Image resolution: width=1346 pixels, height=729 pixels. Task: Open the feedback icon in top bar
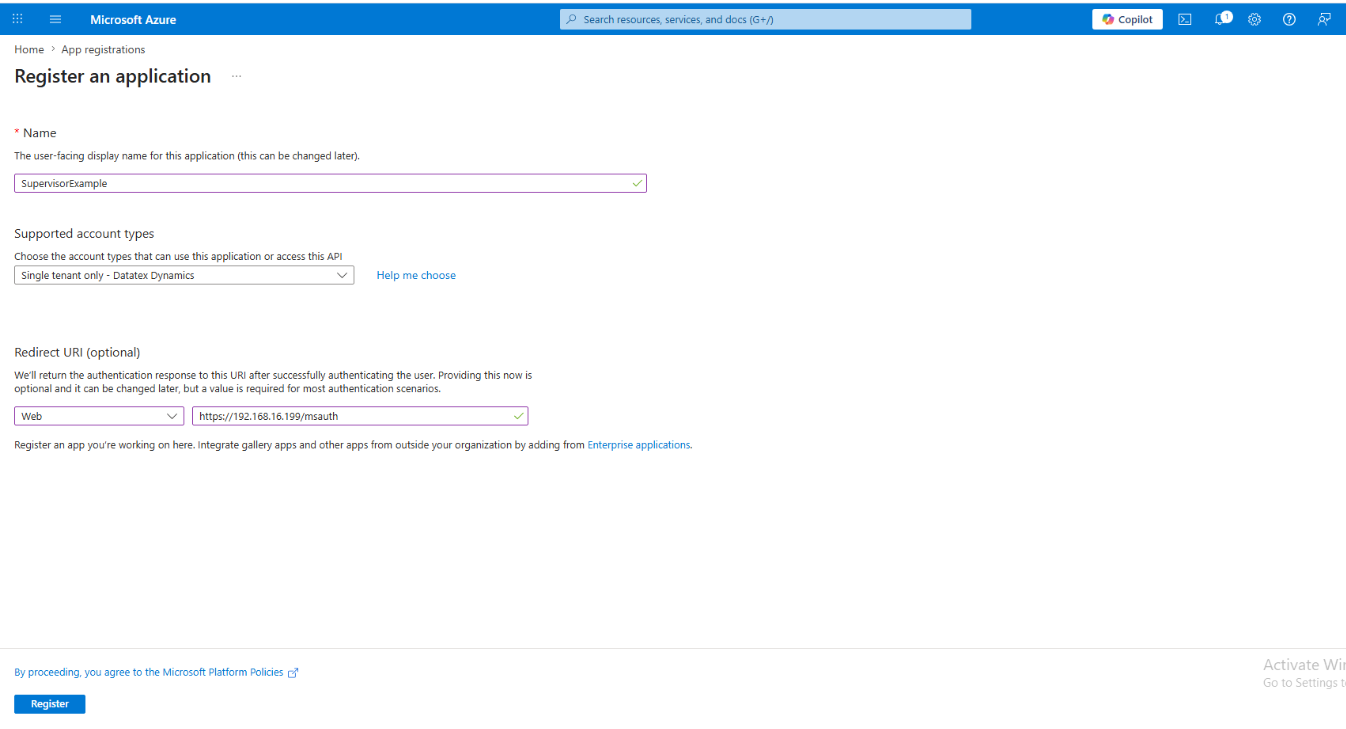click(1324, 19)
